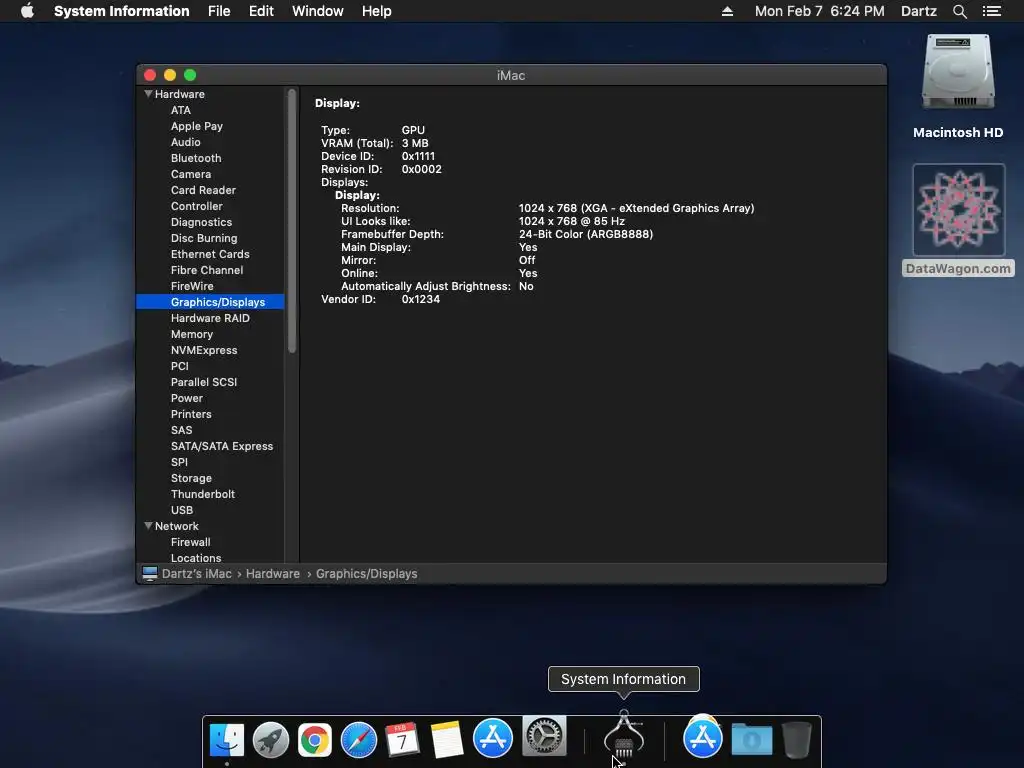Click the eject icon in the menu bar
1024x768 pixels.
coord(727,11)
